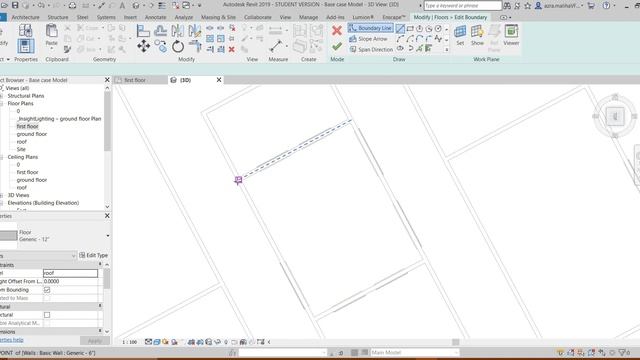Open the Architecture ribbon tab
The image size is (640, 360).
(x=25, y=17)
